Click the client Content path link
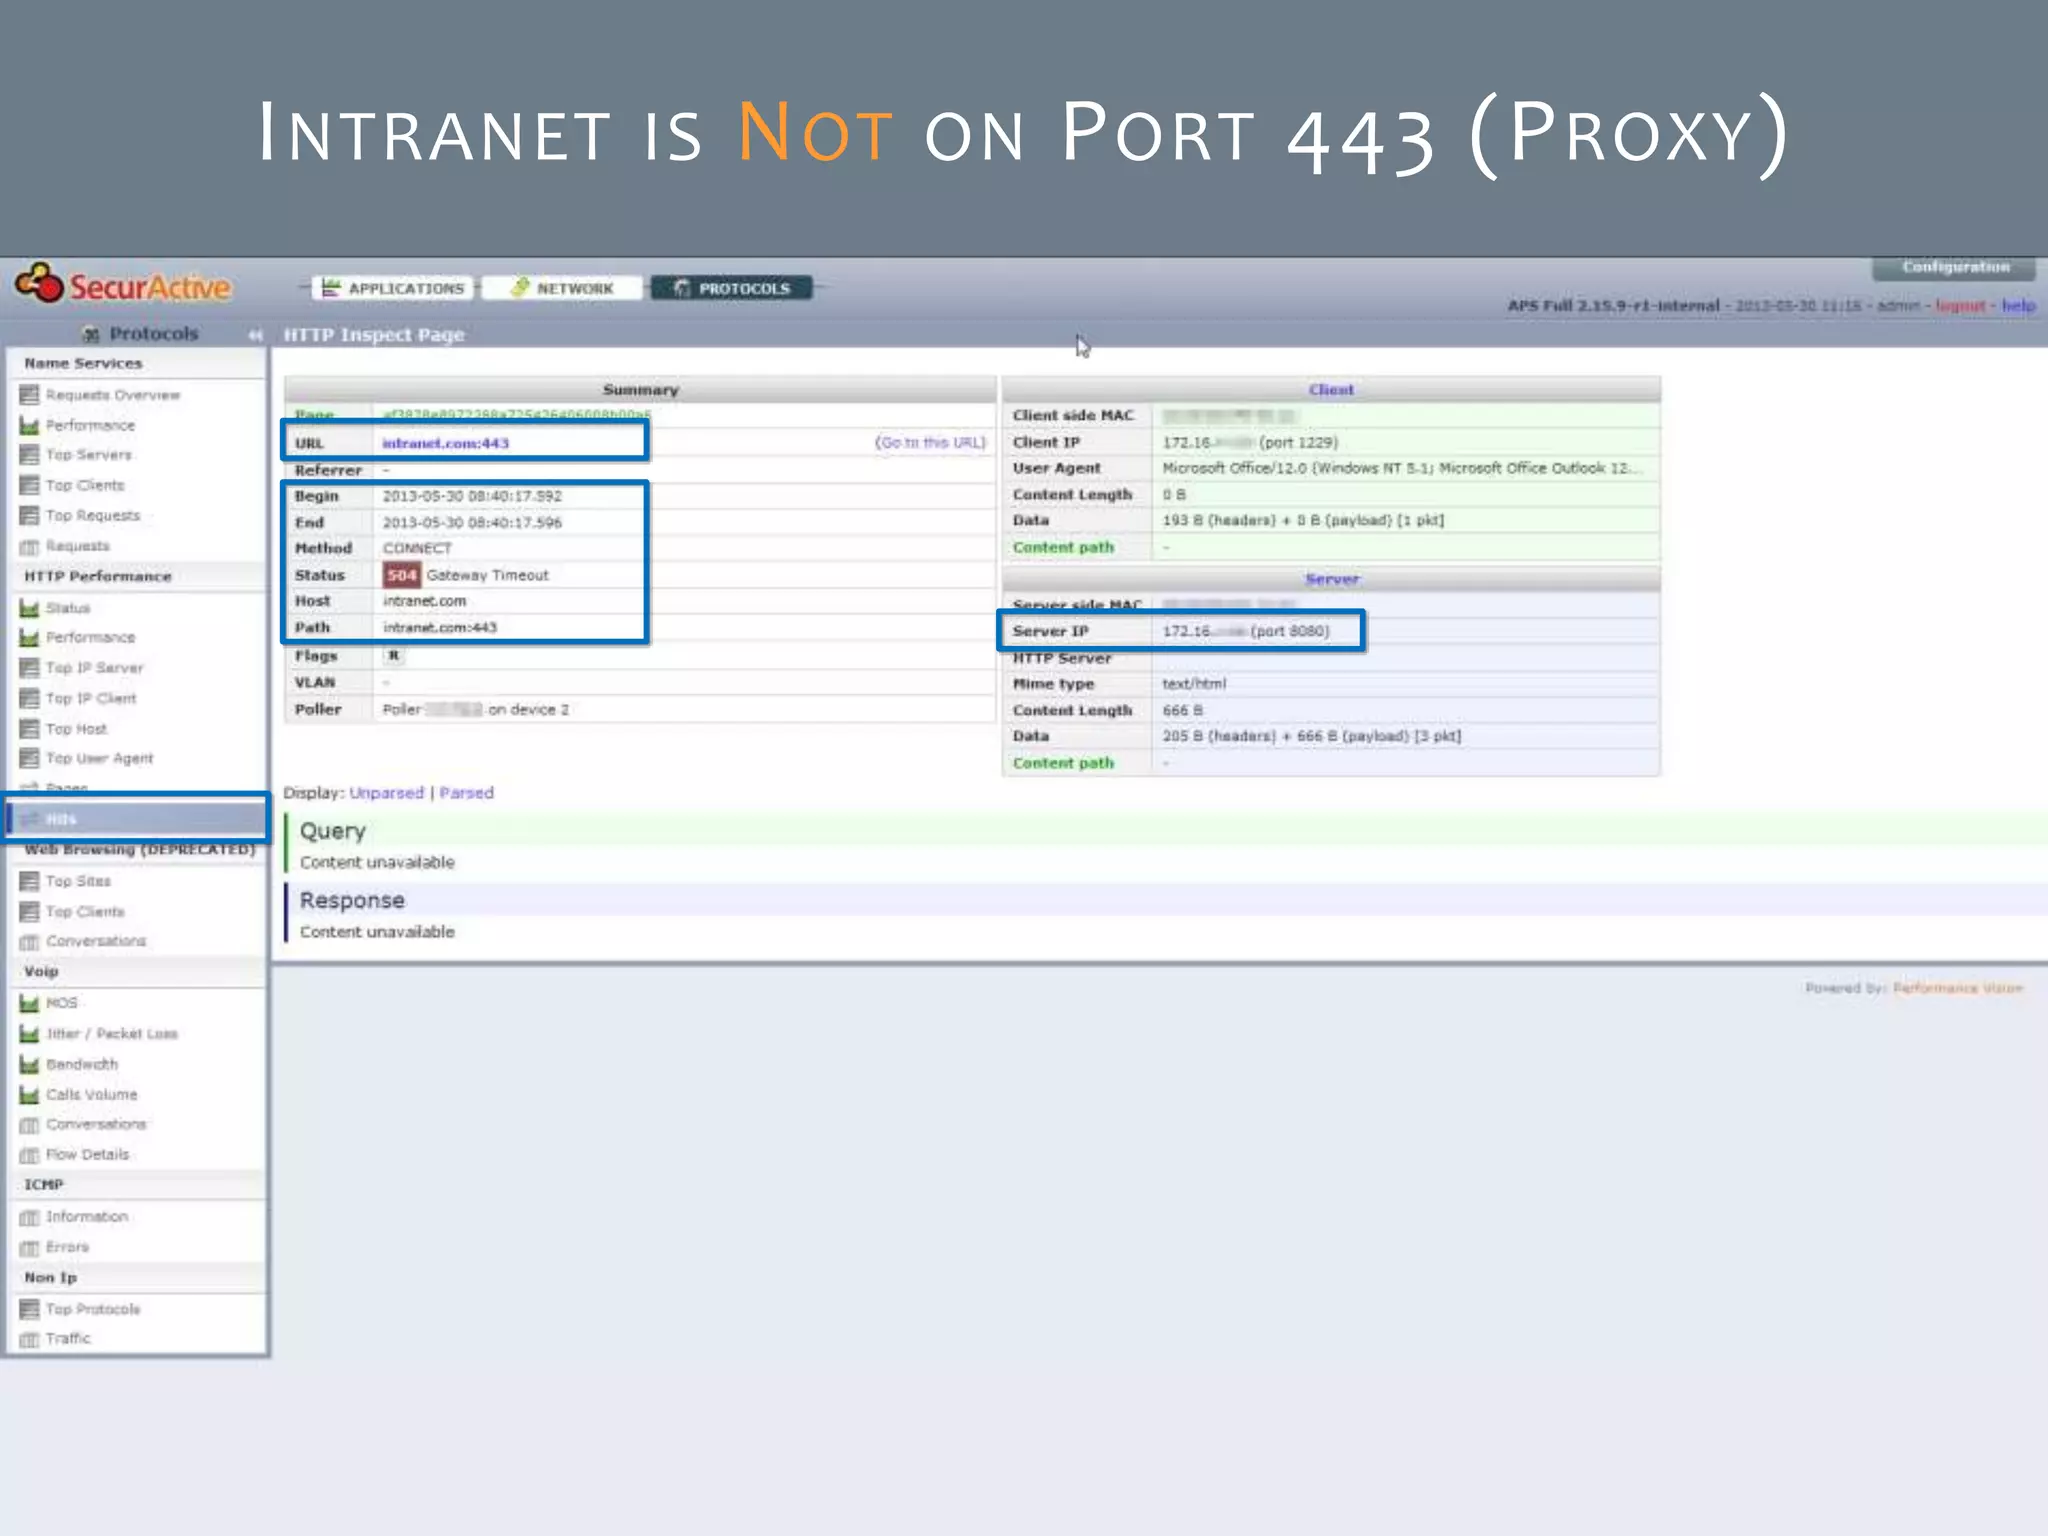The width and height of the screenshot is (2048, 1536). pyautogui.click(x=1063, y=547)
